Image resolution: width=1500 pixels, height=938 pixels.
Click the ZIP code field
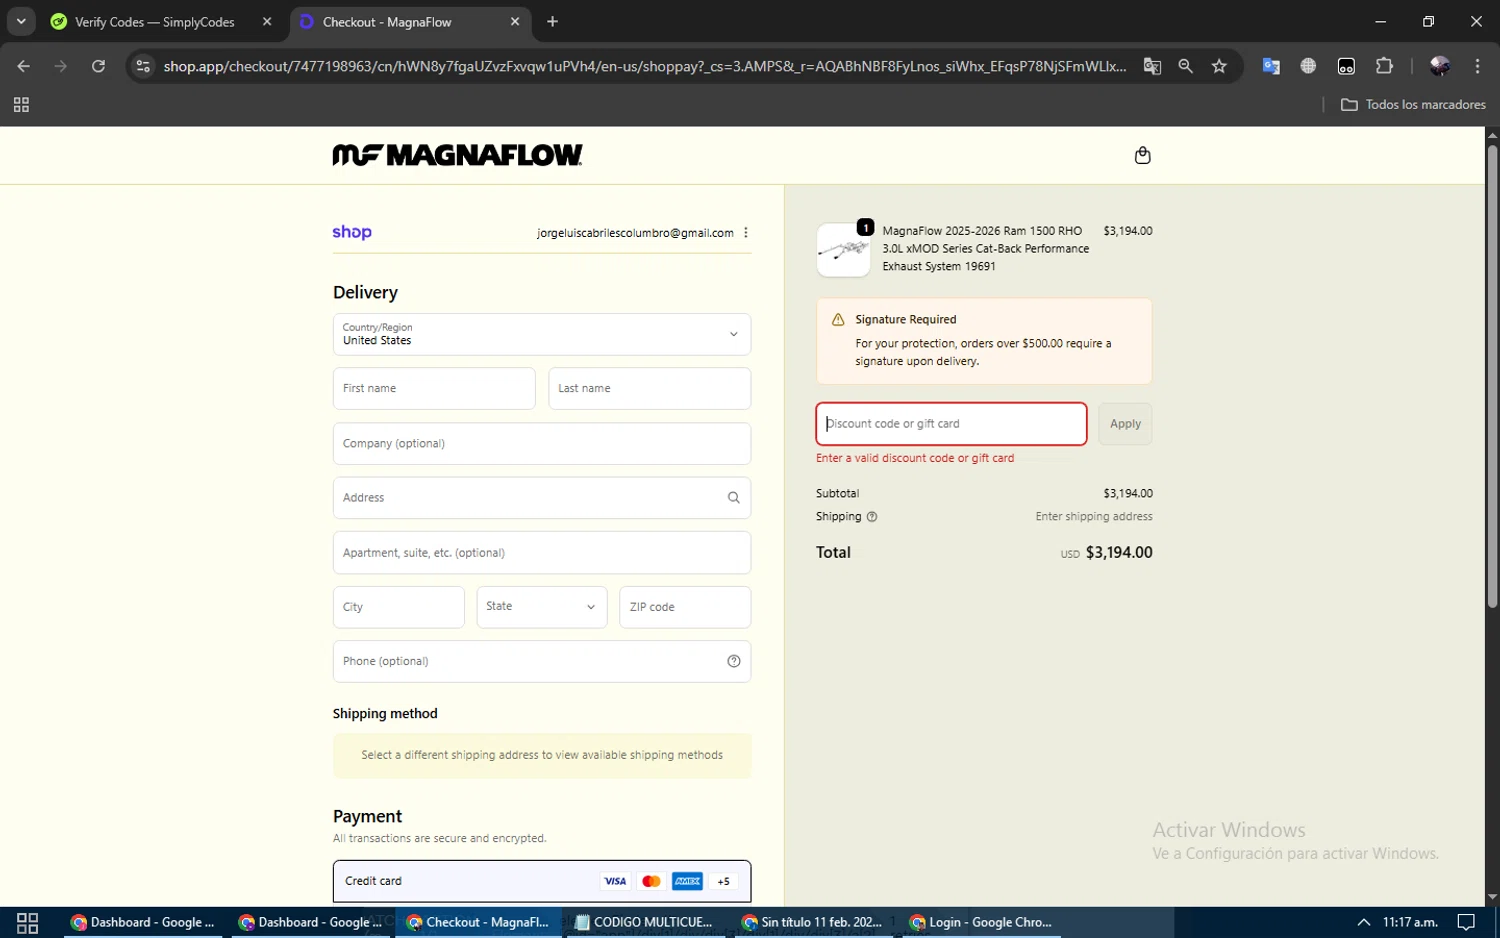[685, 607]
